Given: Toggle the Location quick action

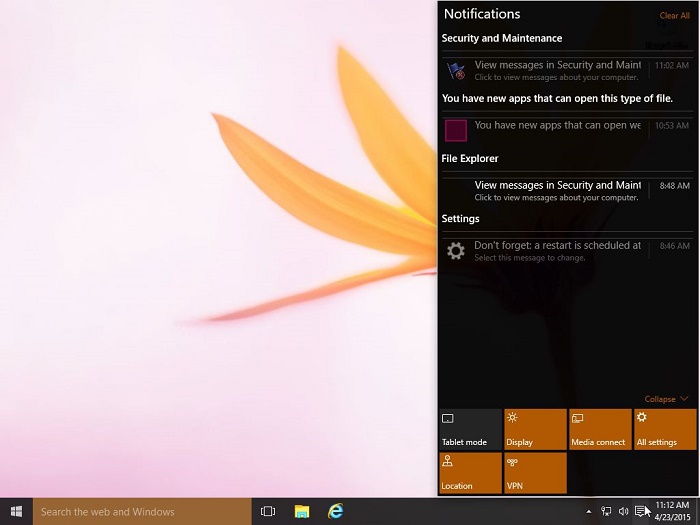Looking at the screenshot, I should pyautogui.click(x=471, y=473).
